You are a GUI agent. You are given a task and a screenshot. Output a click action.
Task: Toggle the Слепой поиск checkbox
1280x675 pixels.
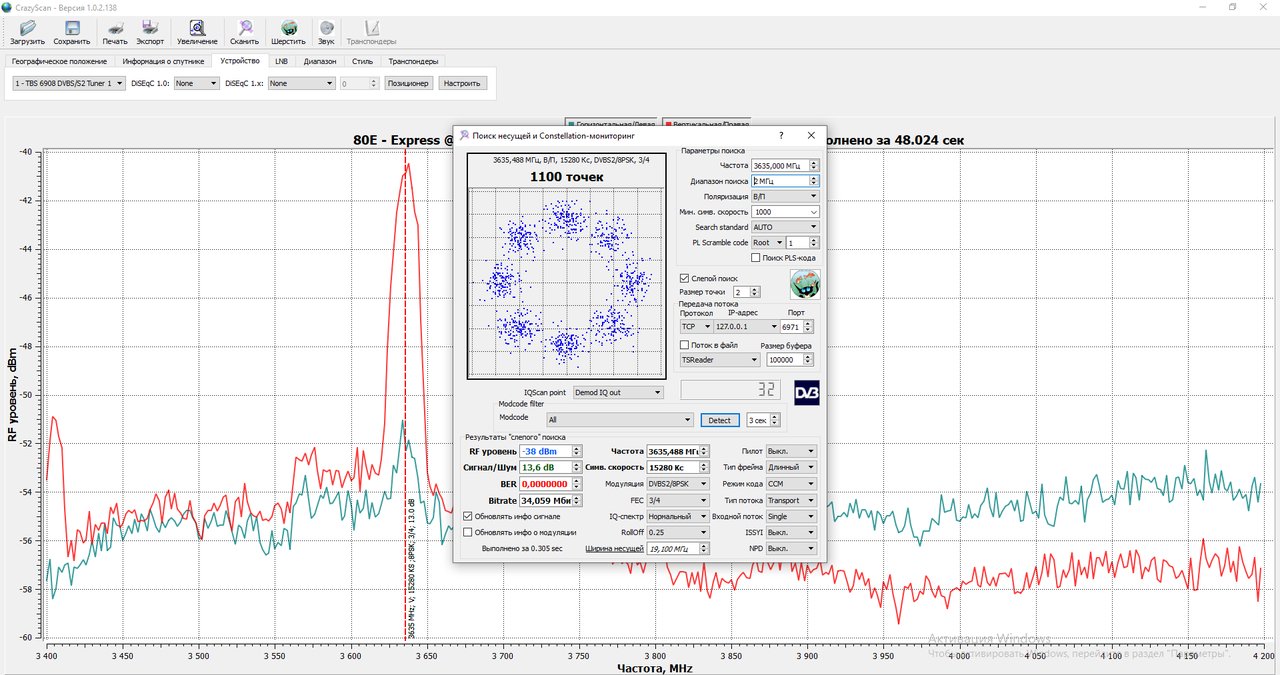(x=684, y=278)
